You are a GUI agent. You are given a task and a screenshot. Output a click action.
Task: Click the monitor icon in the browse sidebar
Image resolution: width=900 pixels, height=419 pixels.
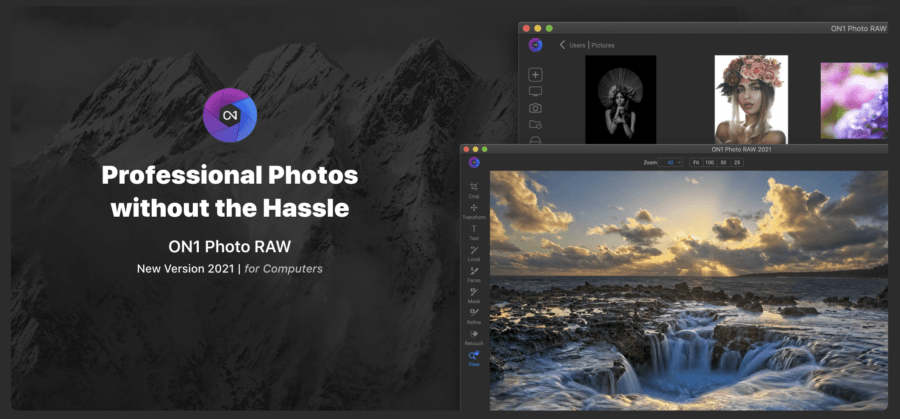[536, 91]
